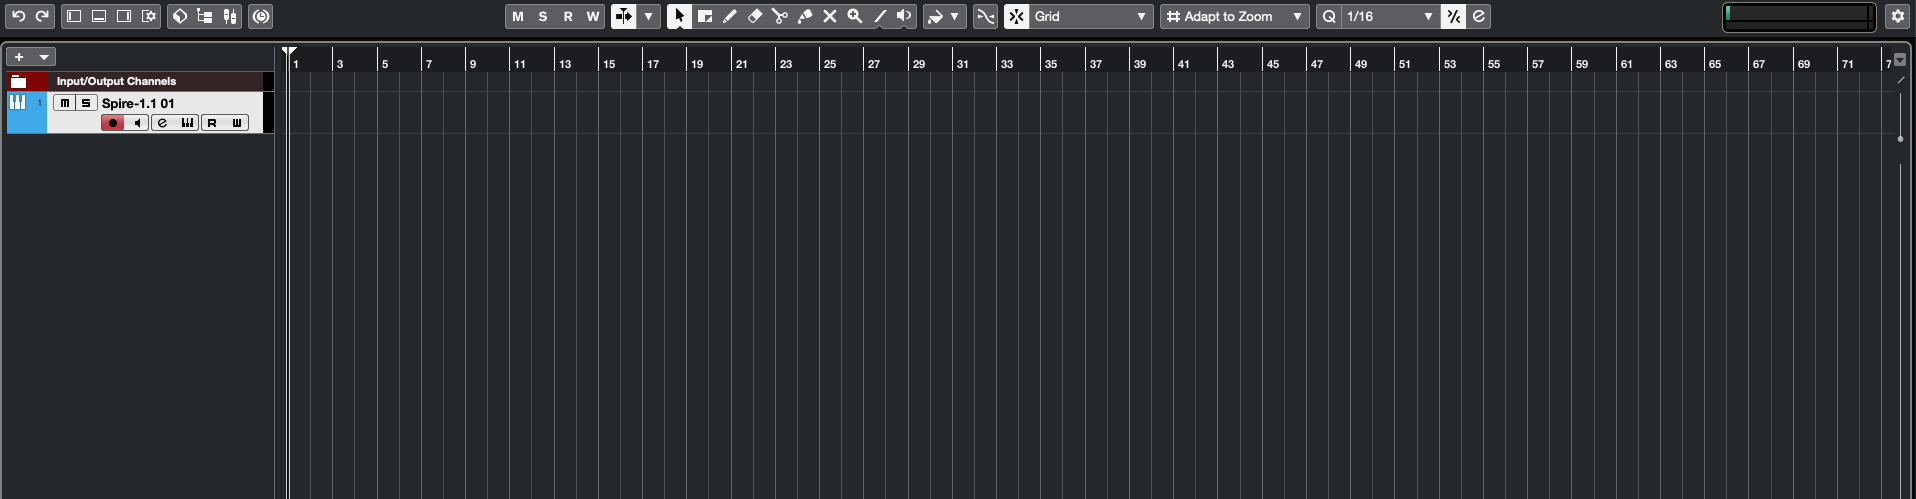Click the system performance meter
The image size is (1916, 499).
tap(1799, 16)
